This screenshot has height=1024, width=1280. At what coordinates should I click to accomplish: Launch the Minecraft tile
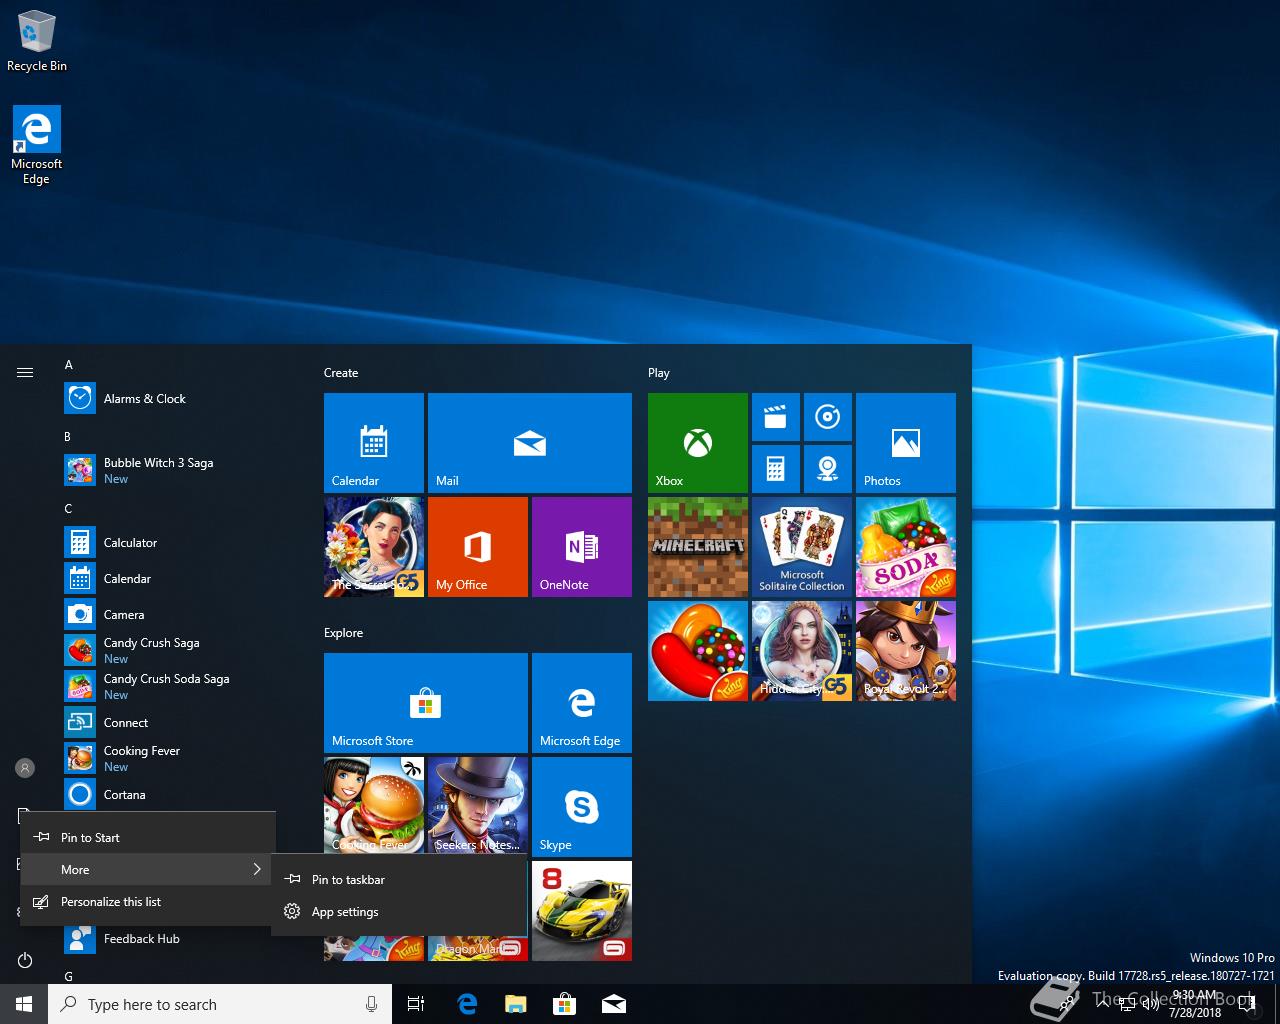[698, 547]
